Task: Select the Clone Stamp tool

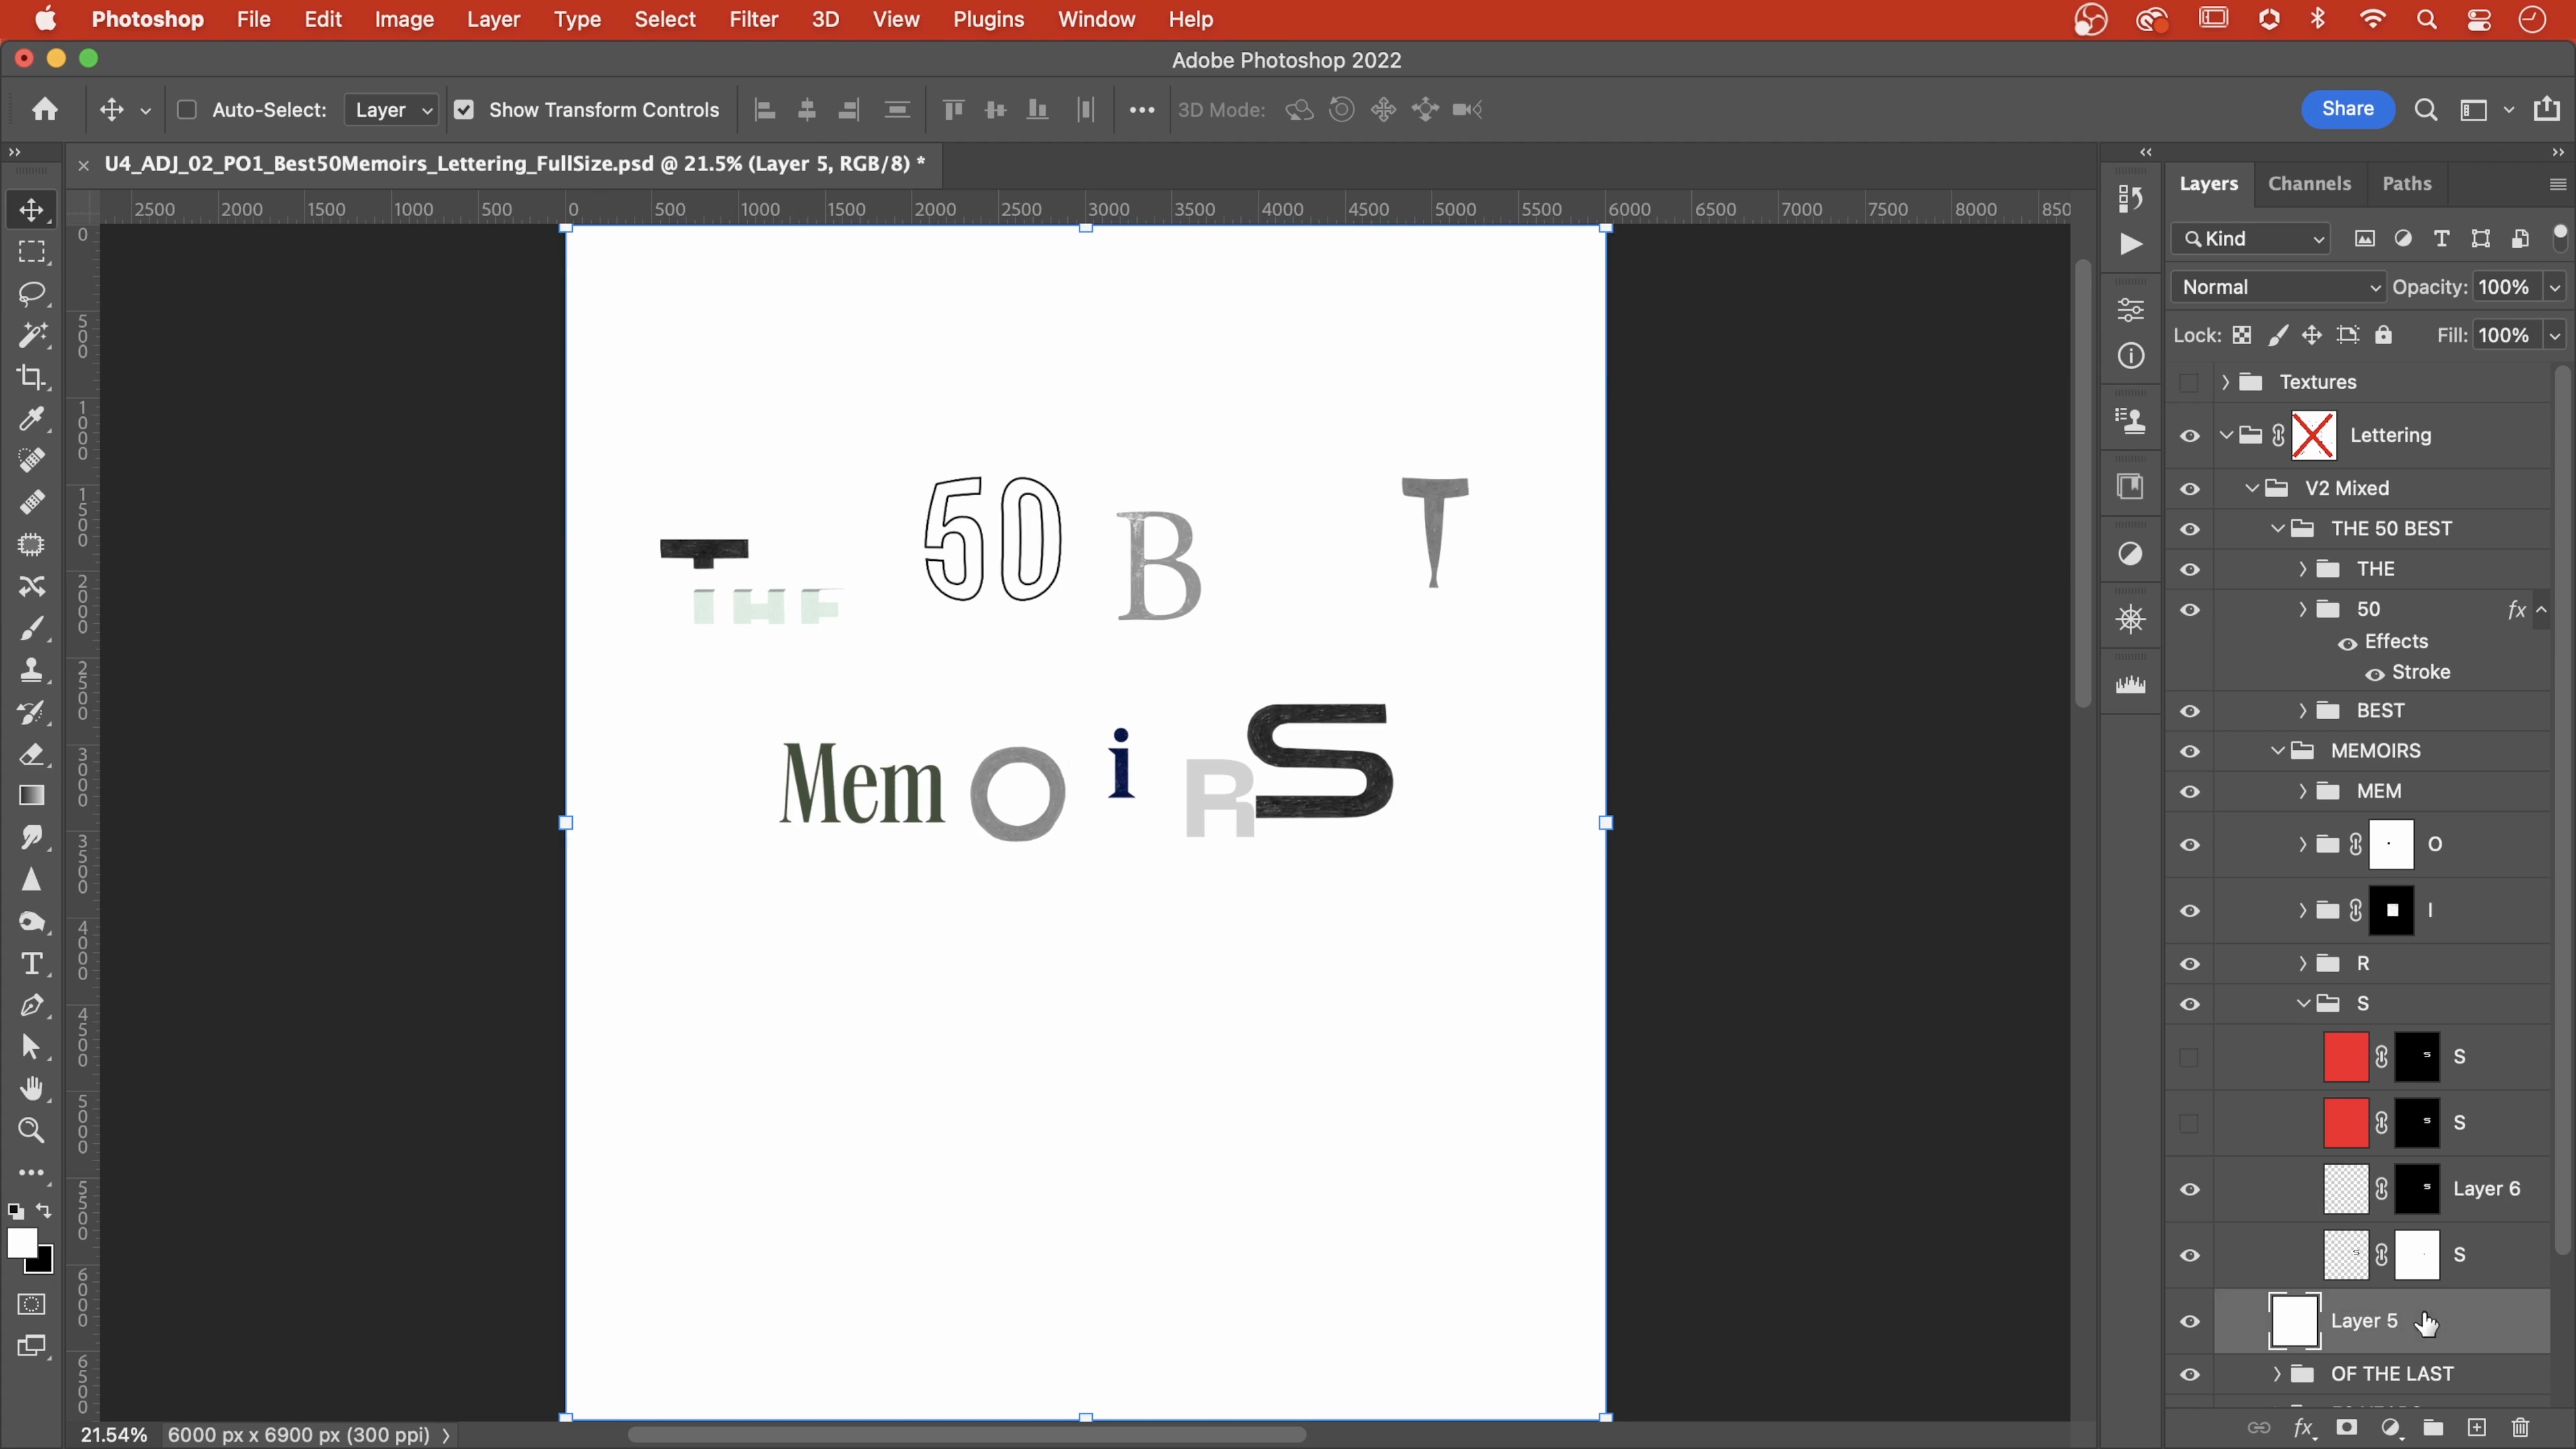Action: [x=32, y=670]
